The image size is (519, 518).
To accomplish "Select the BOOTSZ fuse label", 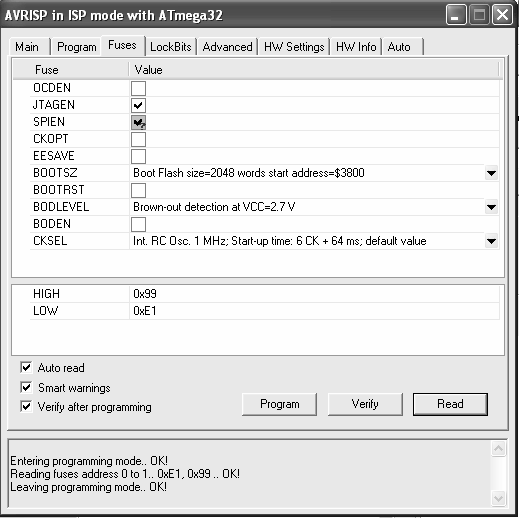I will (55, 173).
